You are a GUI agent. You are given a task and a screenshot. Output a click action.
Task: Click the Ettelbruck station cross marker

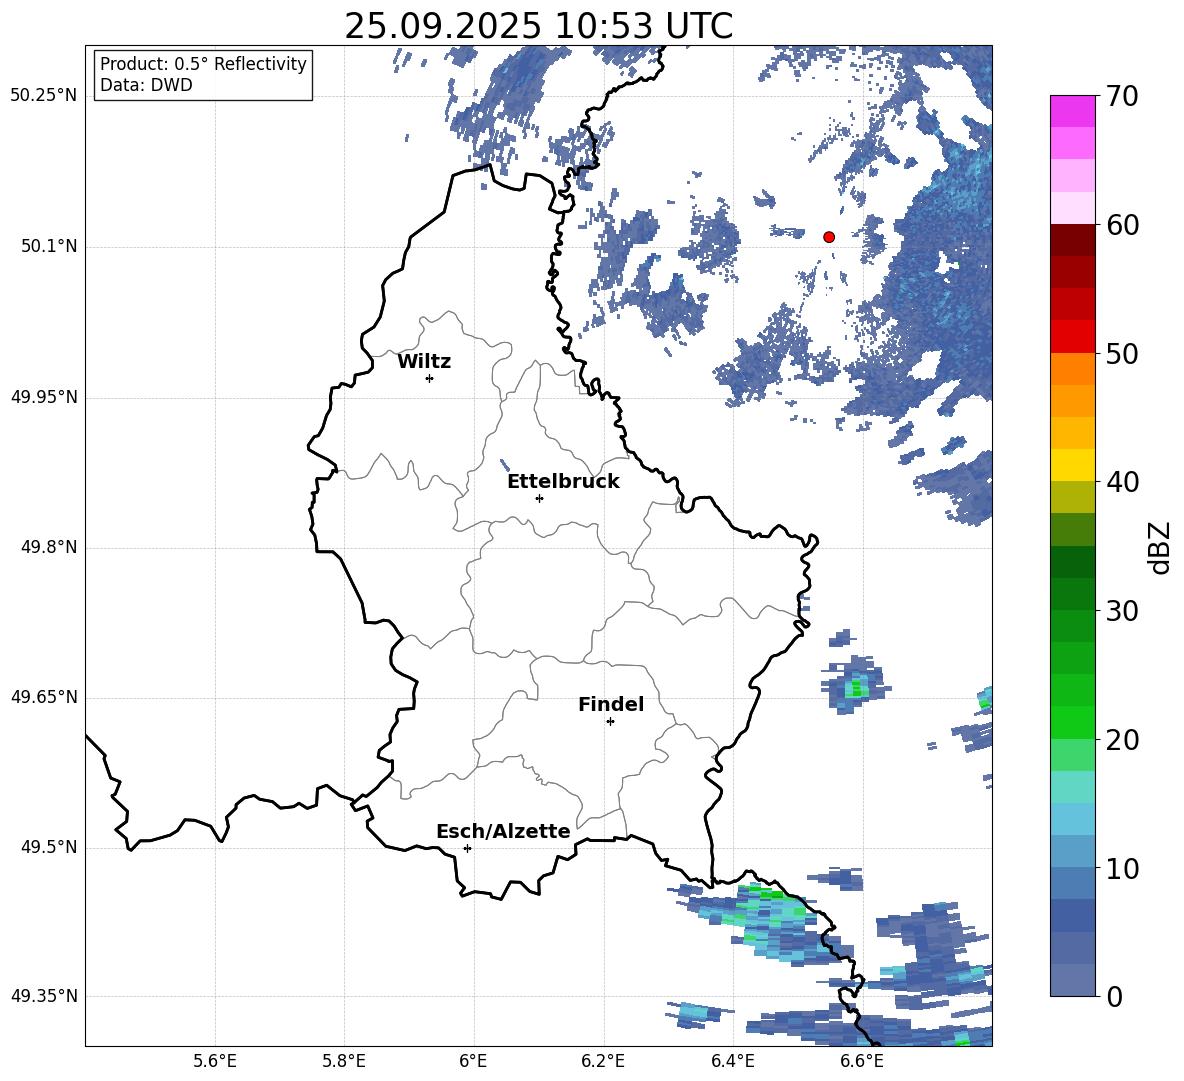539,498
